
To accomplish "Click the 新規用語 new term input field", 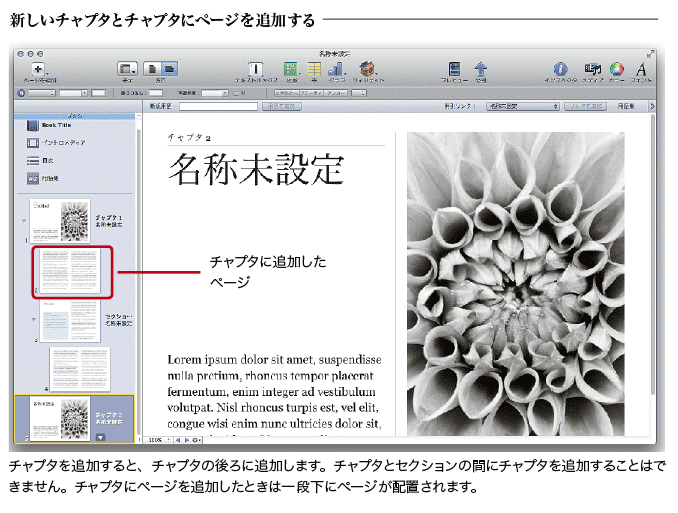I will [218, 106].
